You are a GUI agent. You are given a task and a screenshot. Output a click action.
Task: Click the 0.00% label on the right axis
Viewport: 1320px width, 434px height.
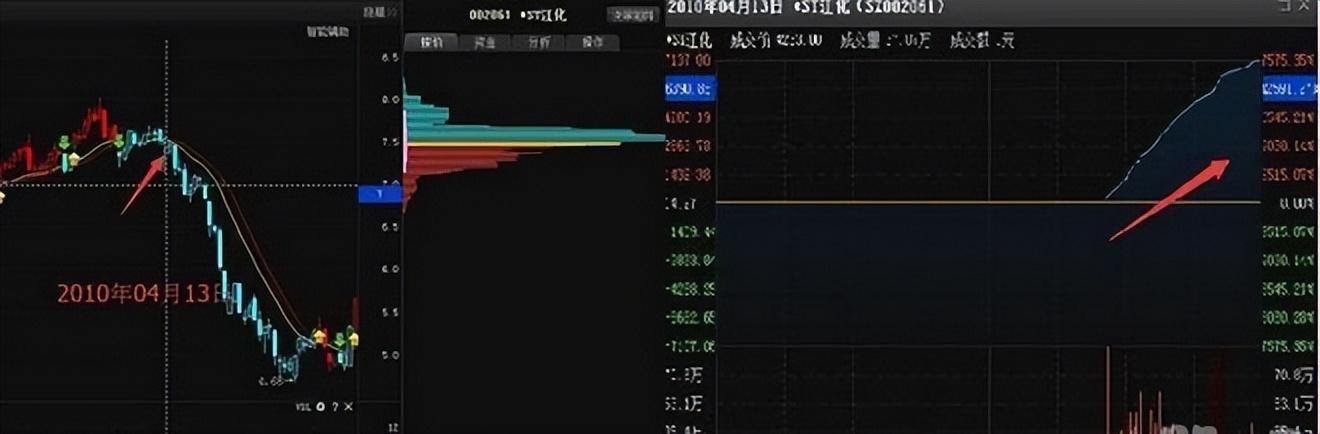(x=1295, y=203)
